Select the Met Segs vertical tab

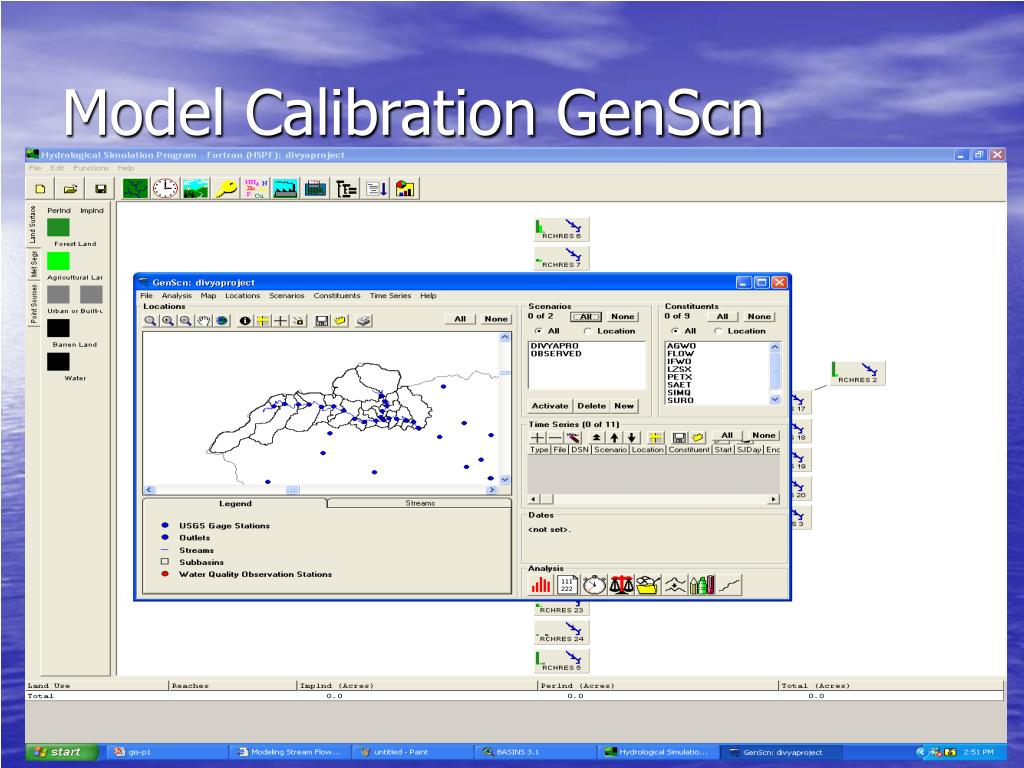pos(34,264)
